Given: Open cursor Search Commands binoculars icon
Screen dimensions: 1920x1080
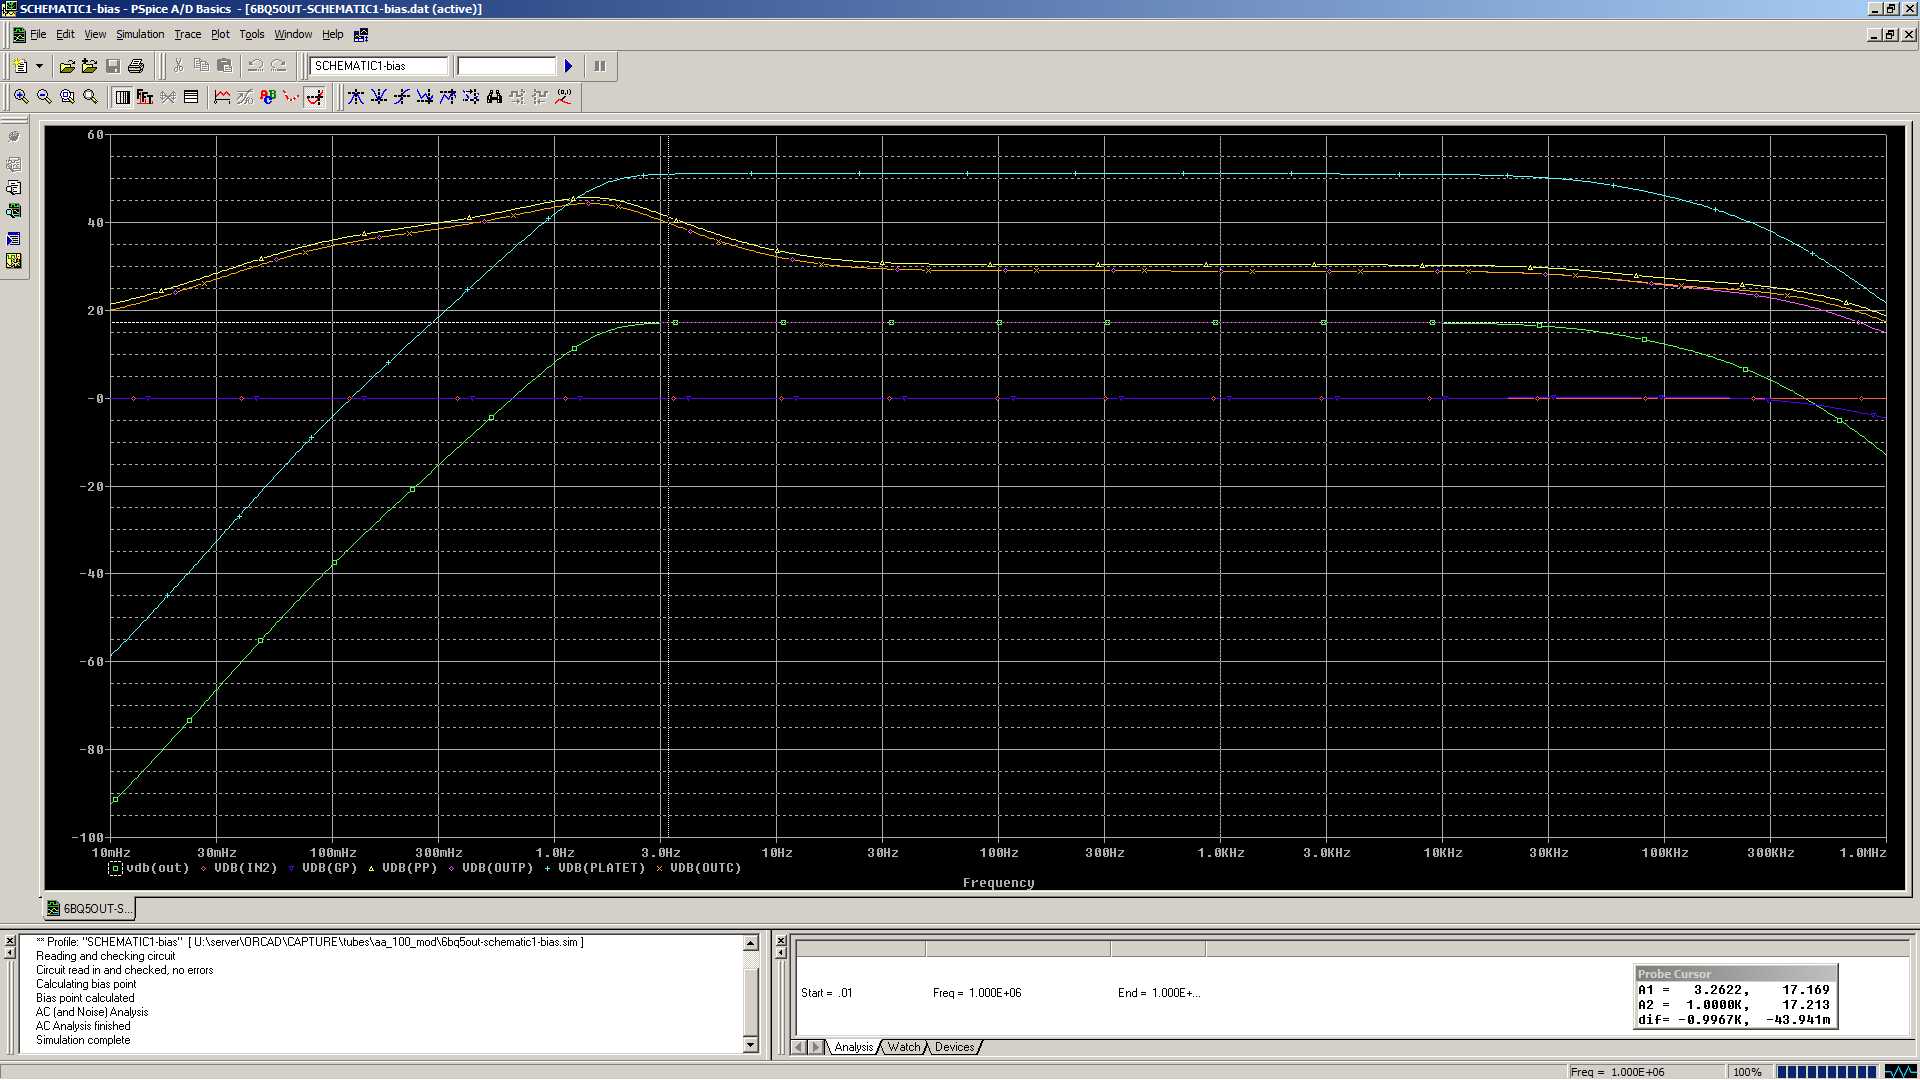Looking at the screenshot, I should [494, 97].
